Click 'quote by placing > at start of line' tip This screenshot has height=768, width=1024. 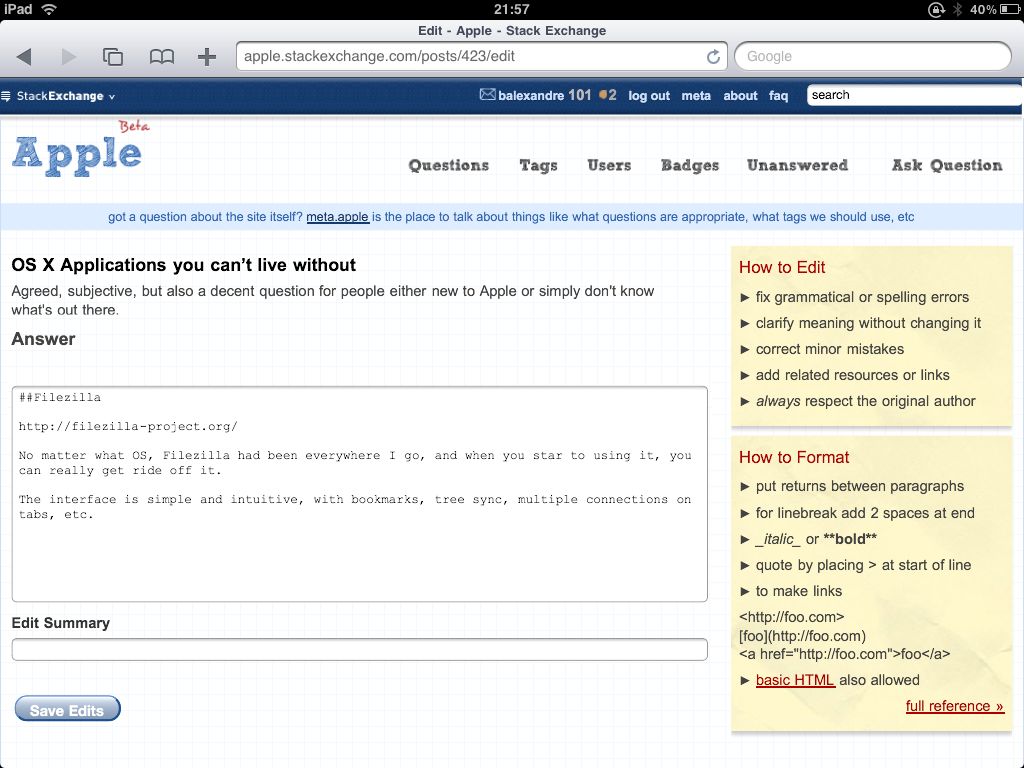(863, 566)
